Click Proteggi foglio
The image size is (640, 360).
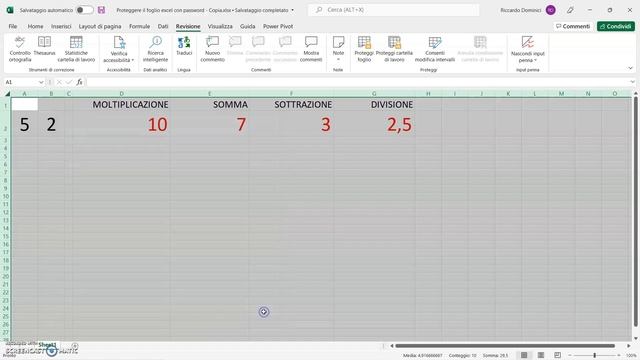click(x=364, y=49)
